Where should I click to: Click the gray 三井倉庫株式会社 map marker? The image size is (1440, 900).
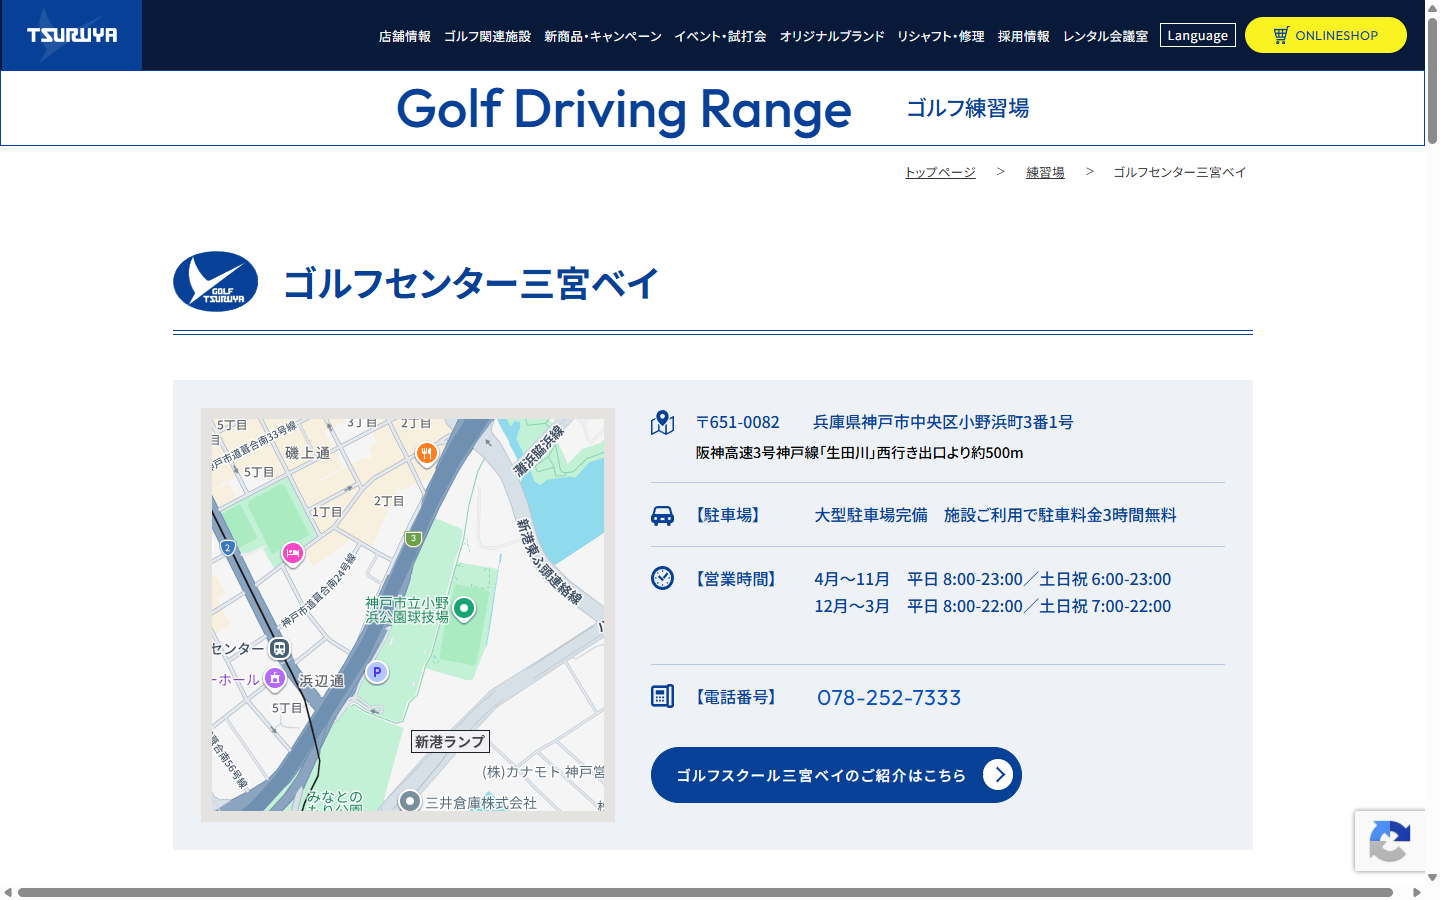click(x=409, y=801)
